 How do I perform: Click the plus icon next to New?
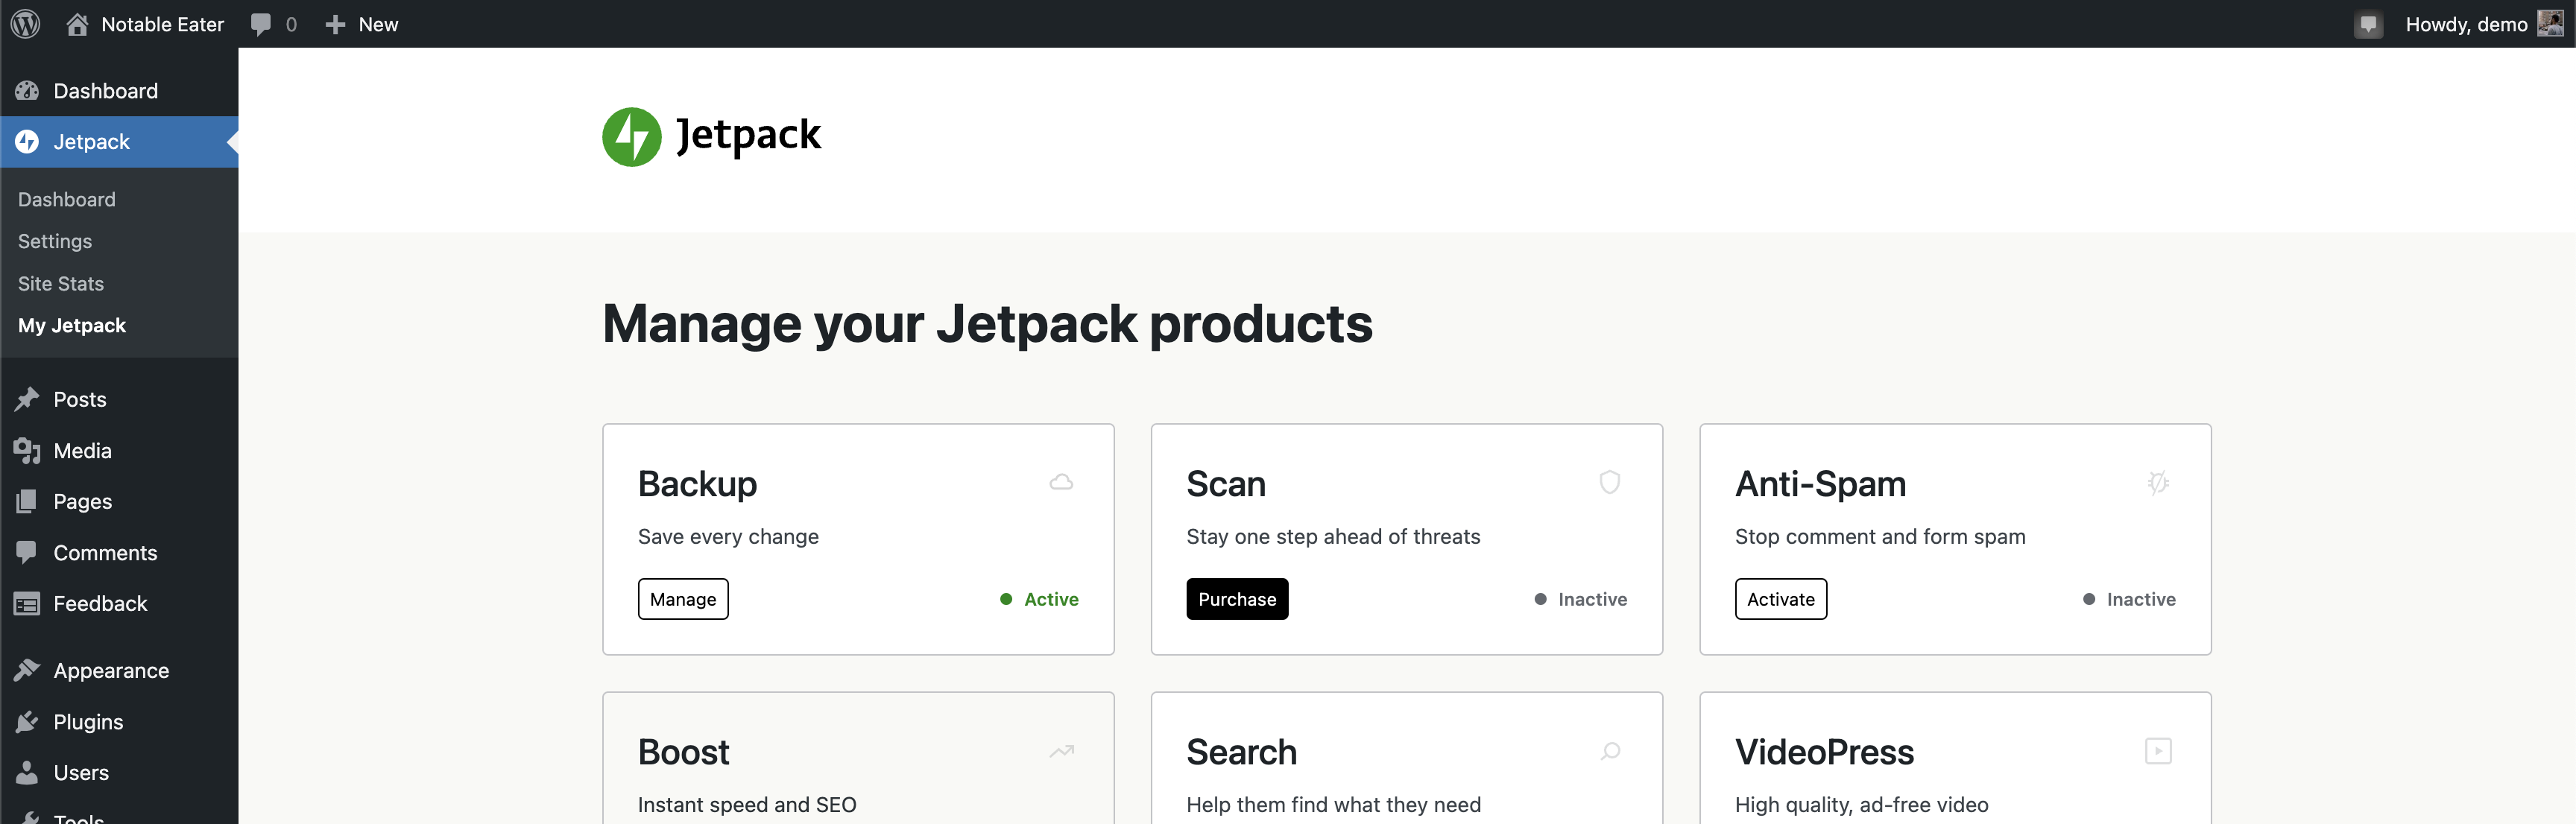pyautogui.click(x=335, y=24)
